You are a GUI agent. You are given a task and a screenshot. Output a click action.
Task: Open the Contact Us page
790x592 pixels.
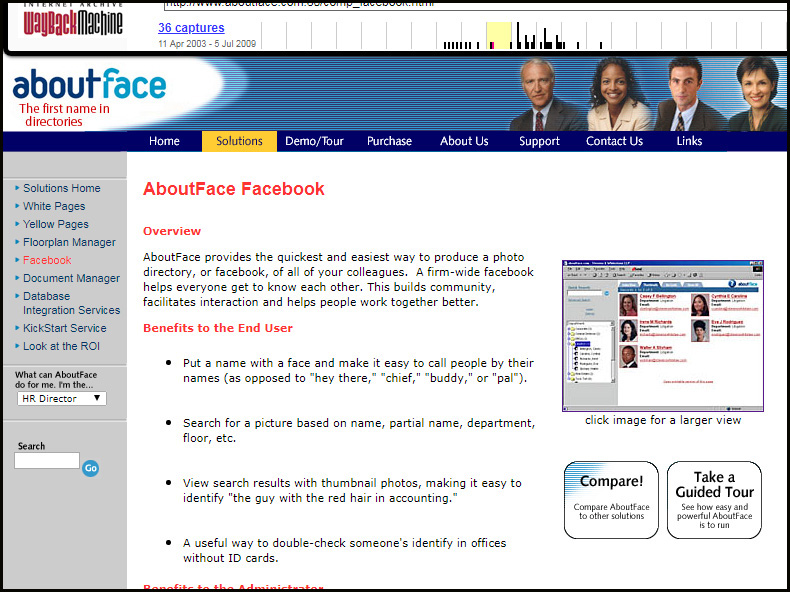[x=614, y=141]
